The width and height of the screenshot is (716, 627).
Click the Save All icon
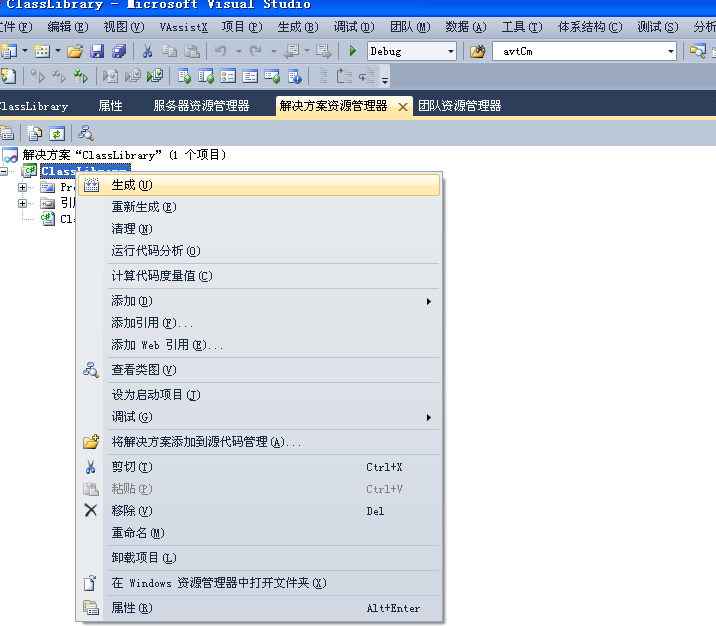coord(119,51)
